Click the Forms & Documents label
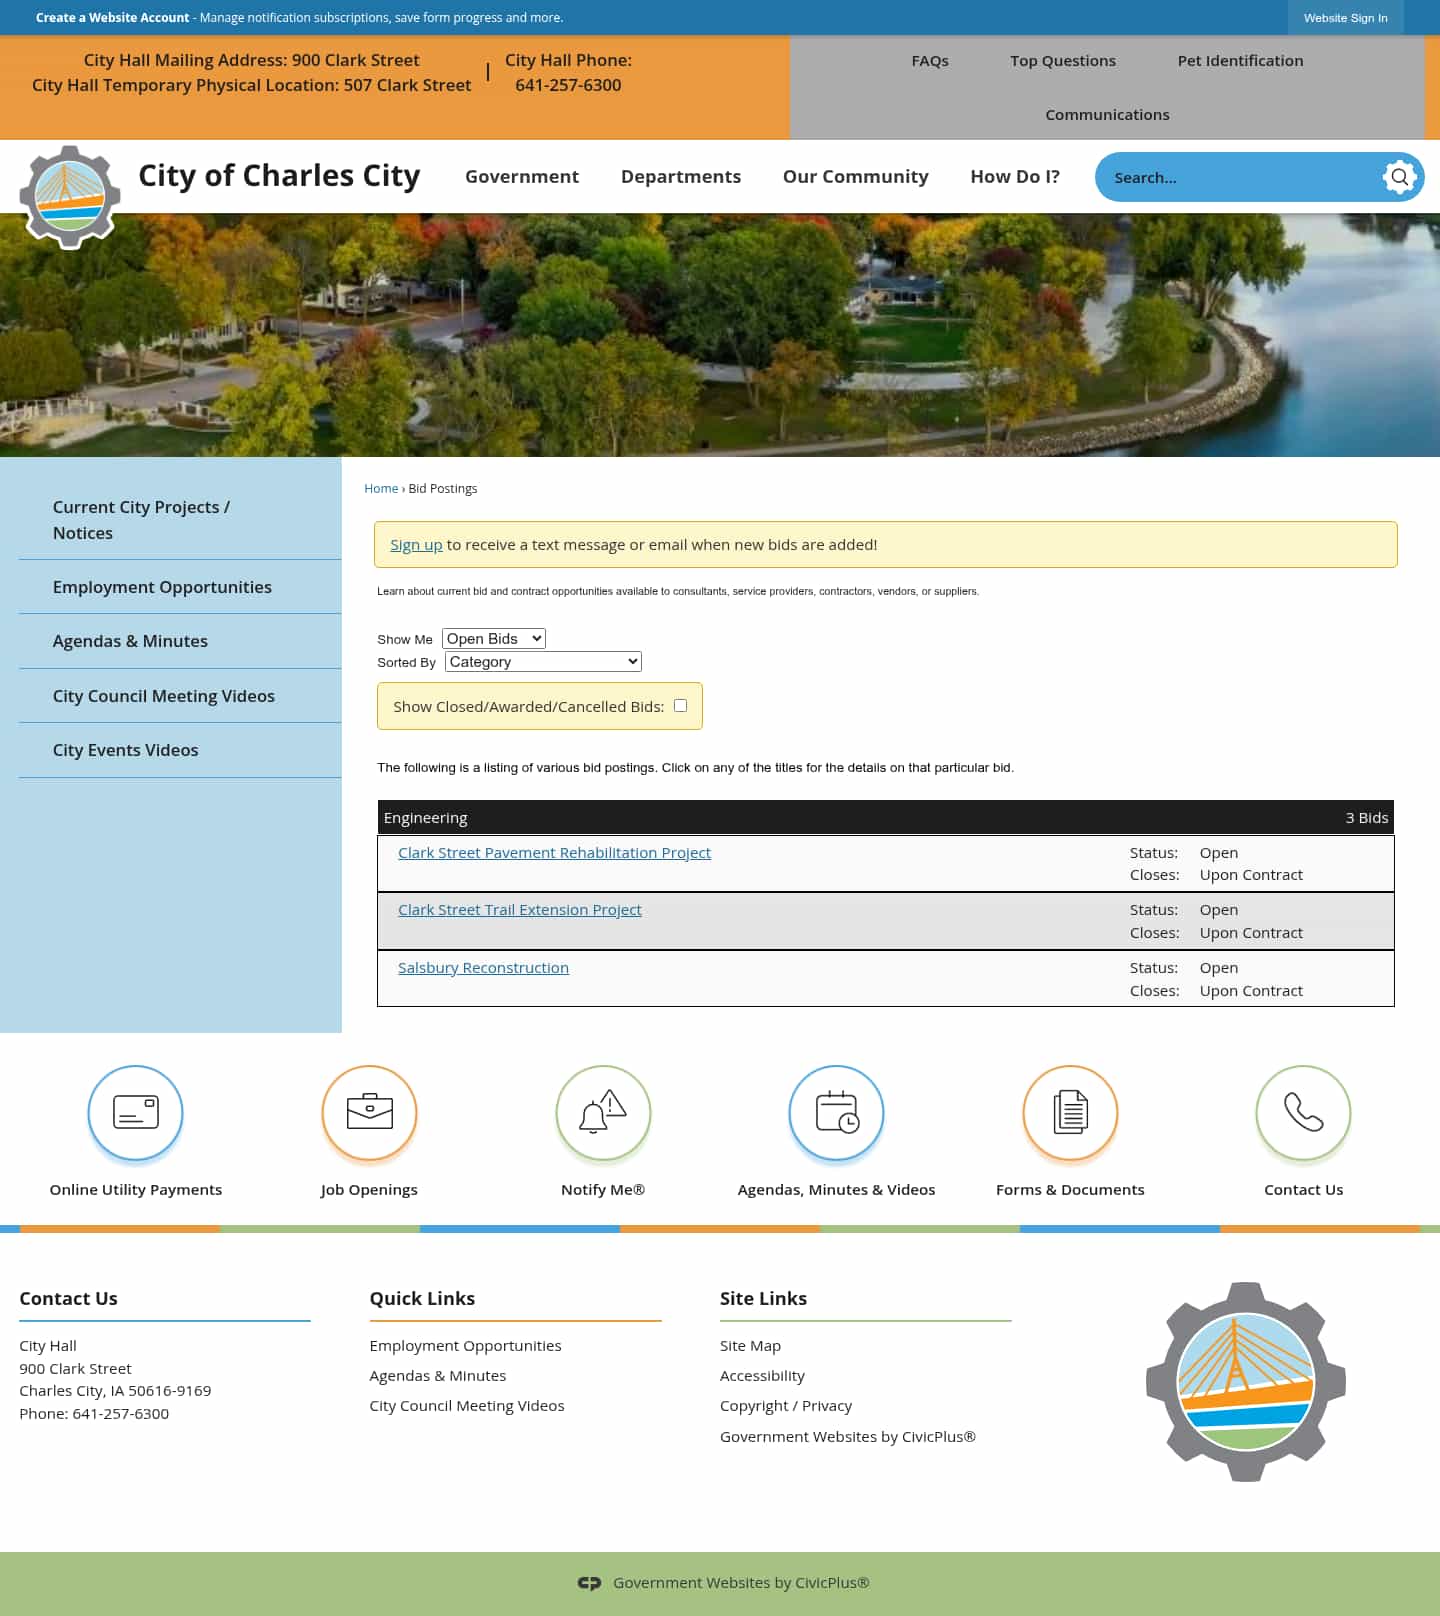This screenshot has height=1616, width=1440. (x=1070, y=1190)
